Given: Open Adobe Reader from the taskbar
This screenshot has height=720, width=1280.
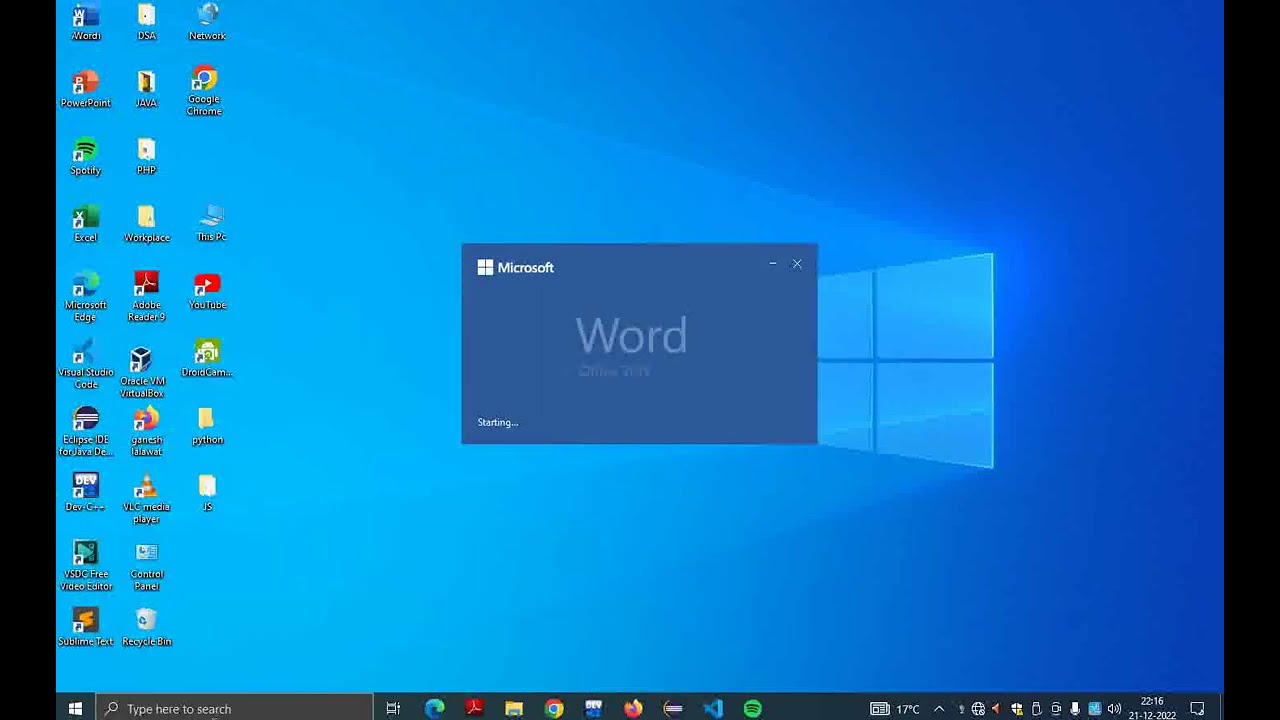Looking at the screenshot, I should pos(474,708).
